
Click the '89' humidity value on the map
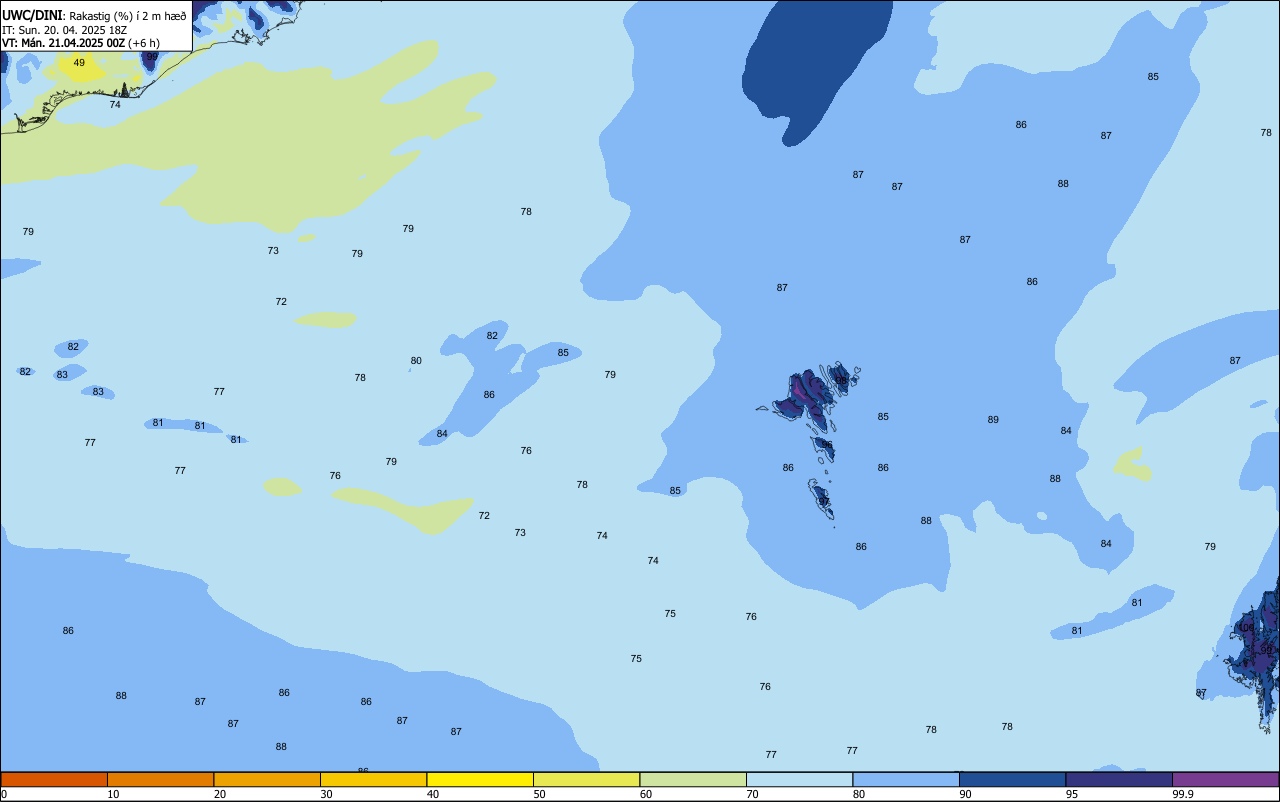click(x=993, y=420)
